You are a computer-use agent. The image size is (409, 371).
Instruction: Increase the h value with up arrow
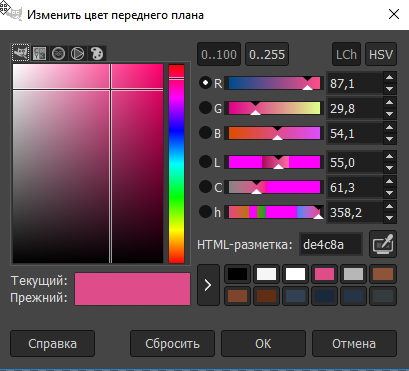pos(389,207)
